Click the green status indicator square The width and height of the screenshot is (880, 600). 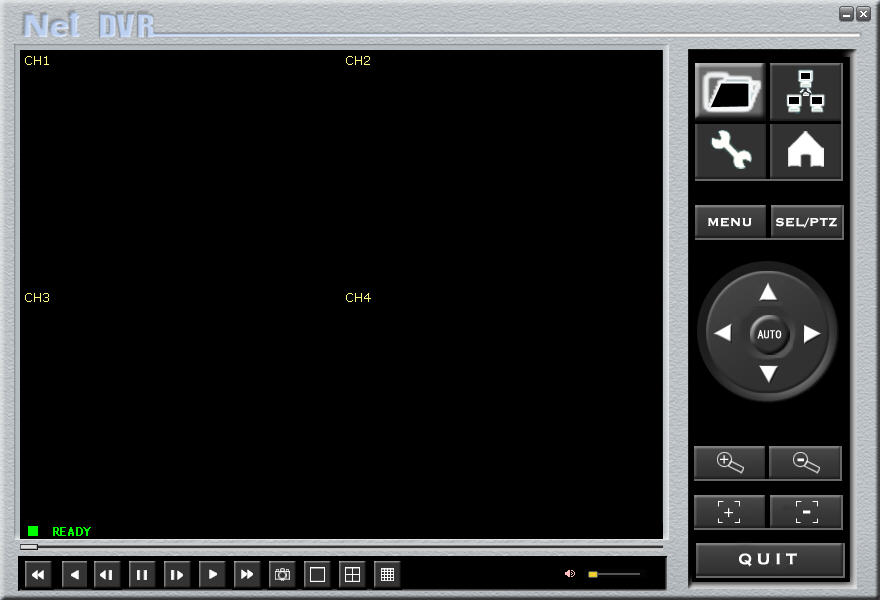coord(33,531)
